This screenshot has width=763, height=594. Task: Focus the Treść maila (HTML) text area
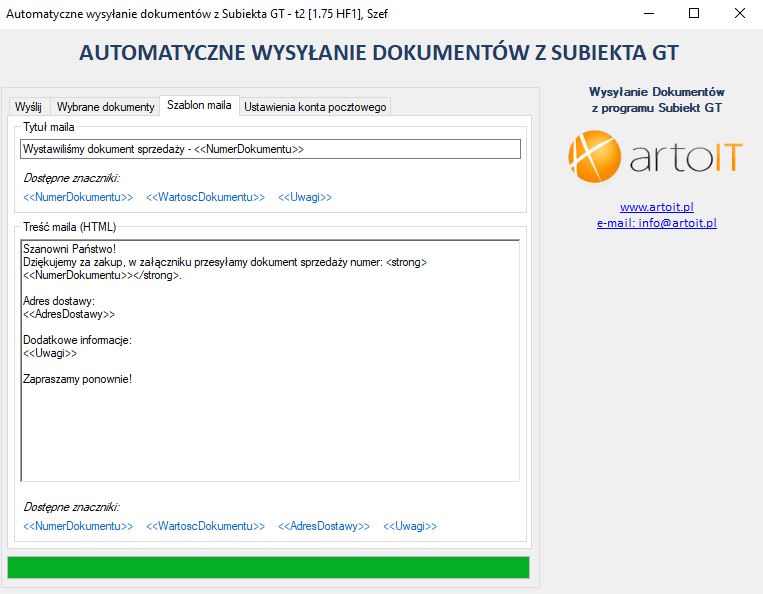click(270, 360)
